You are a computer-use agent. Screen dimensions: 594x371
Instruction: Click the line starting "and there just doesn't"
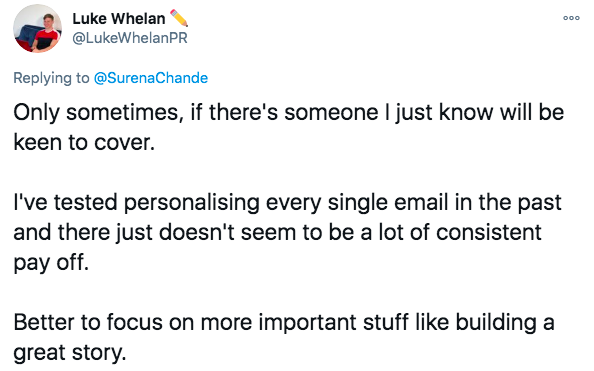click(277, 232)
